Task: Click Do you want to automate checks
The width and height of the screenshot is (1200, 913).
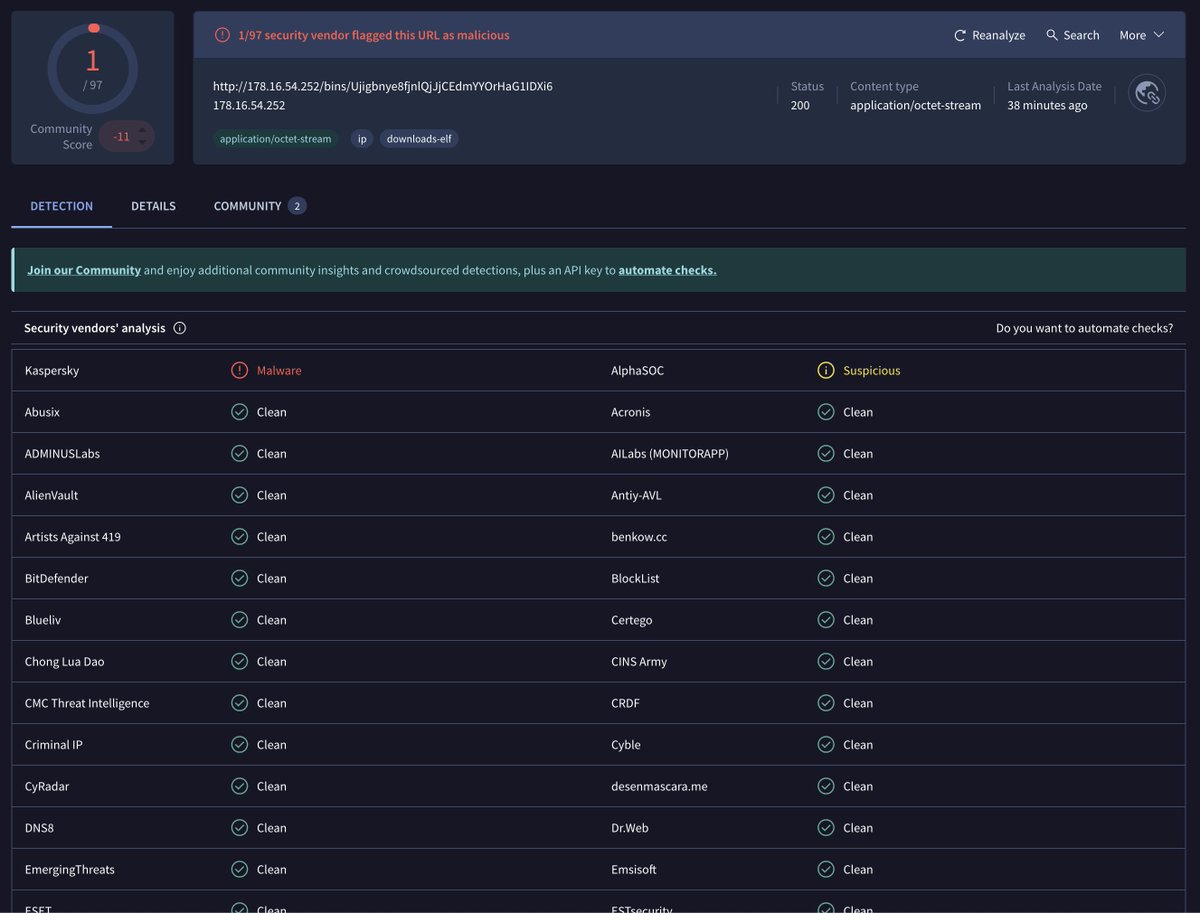Action: tap(1084, 328)
